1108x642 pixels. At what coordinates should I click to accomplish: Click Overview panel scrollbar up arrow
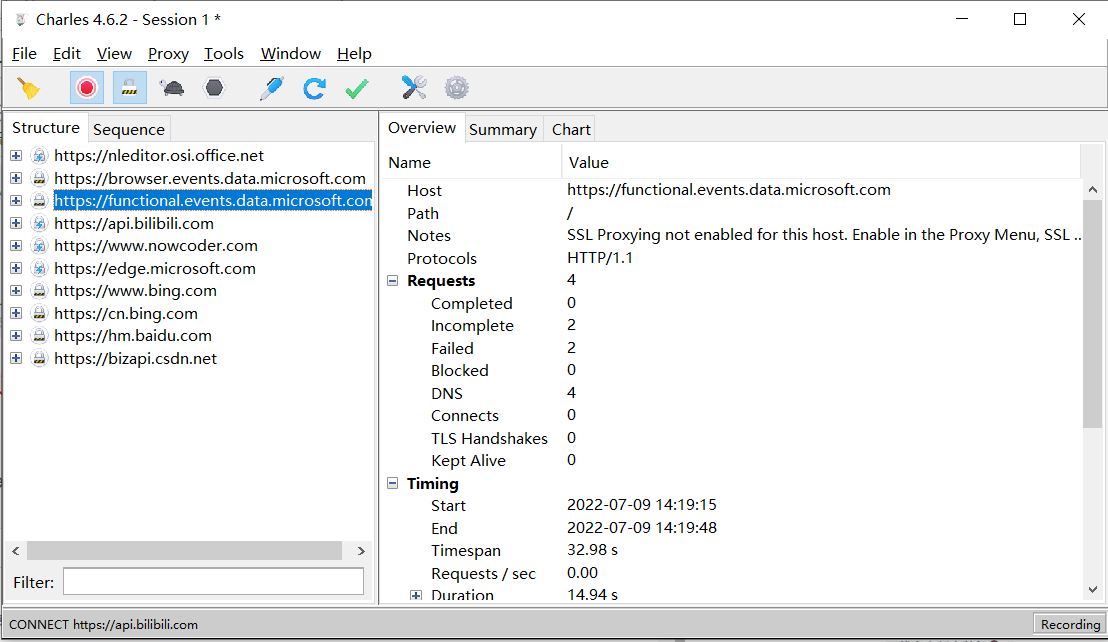coord(1092,189)
